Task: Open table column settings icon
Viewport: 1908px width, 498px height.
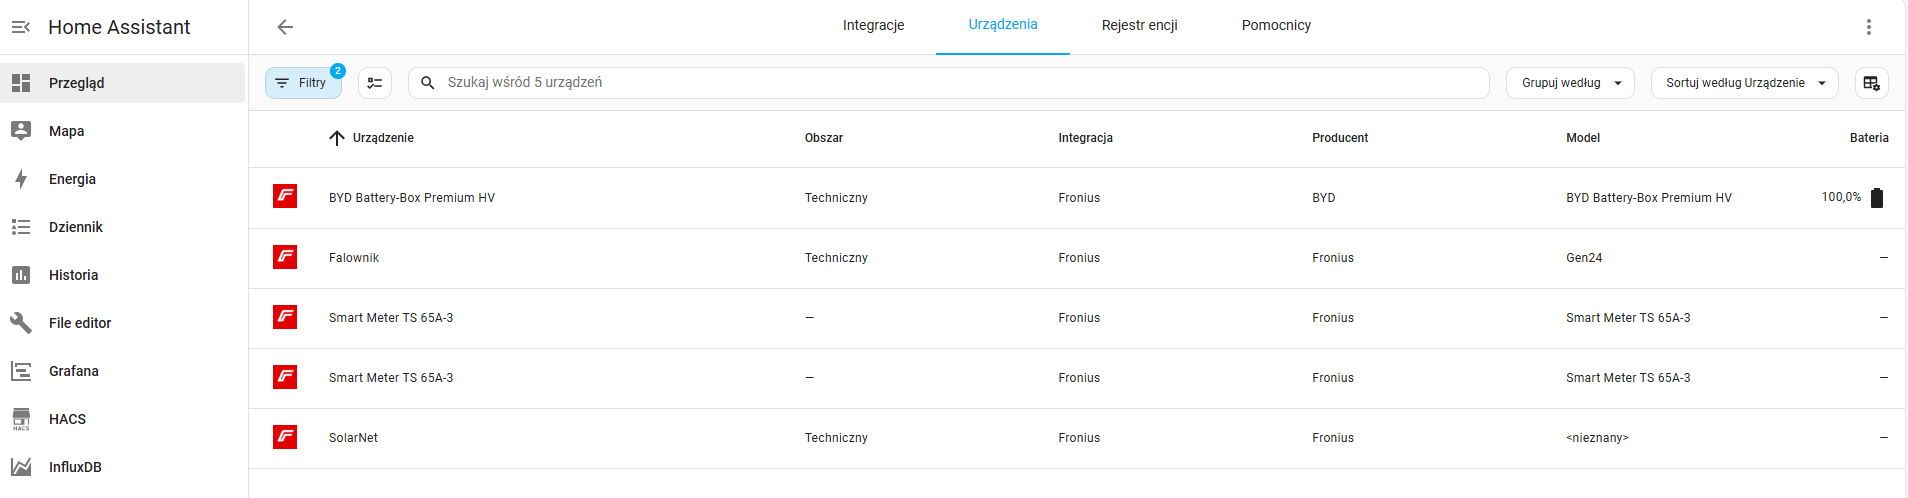Action: pyautogui.click(x=1872, y=83)
